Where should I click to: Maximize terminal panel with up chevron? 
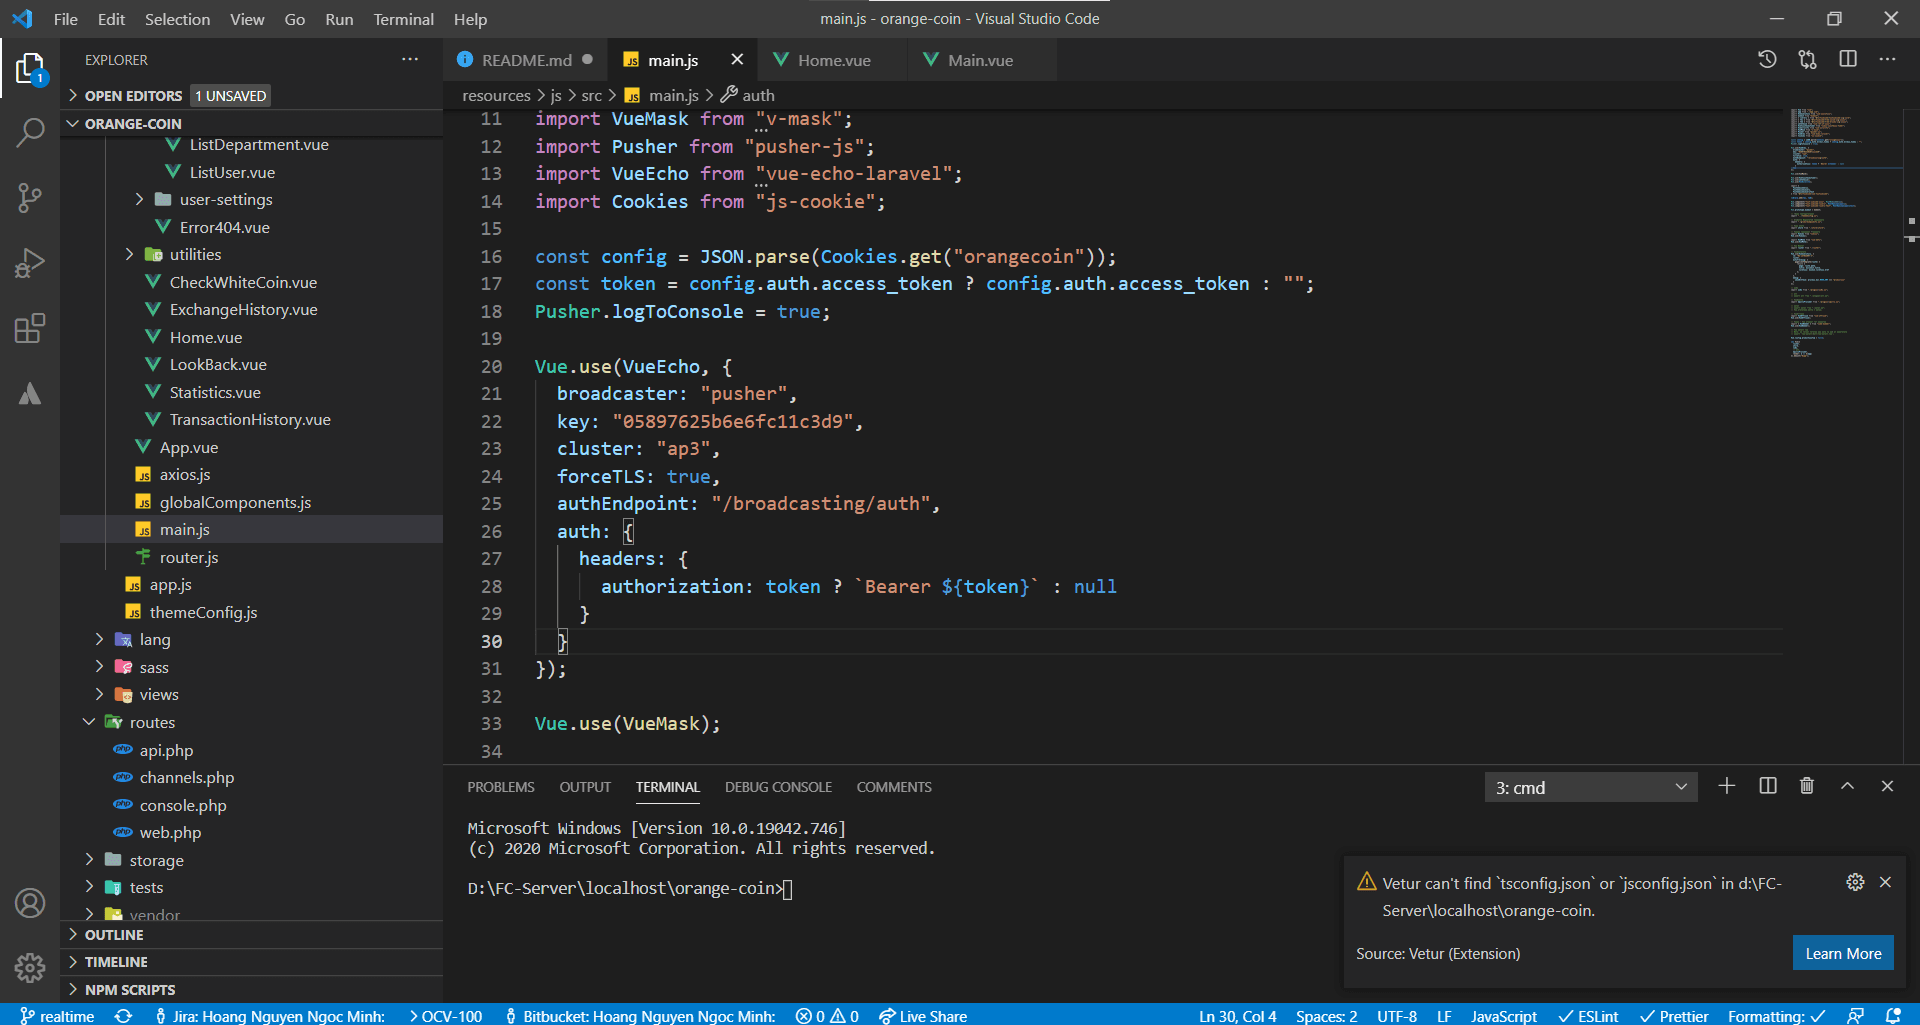coord(1848,786)
